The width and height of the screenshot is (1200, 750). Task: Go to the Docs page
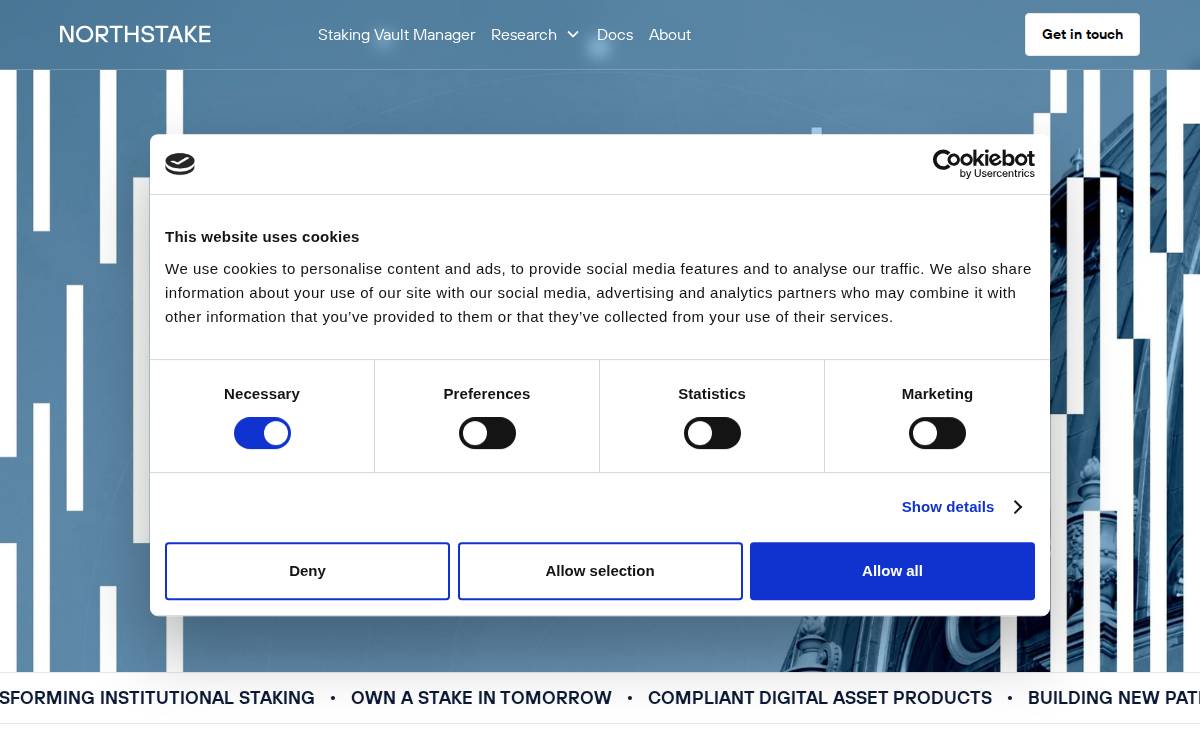coord(615,35)
